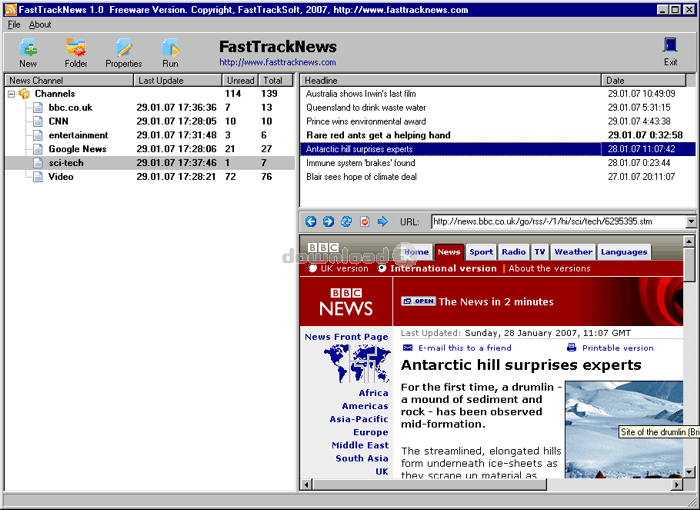Click the bbc.co.uk channel page icon
Screen dimensions: 700x510
pos(38,108)
